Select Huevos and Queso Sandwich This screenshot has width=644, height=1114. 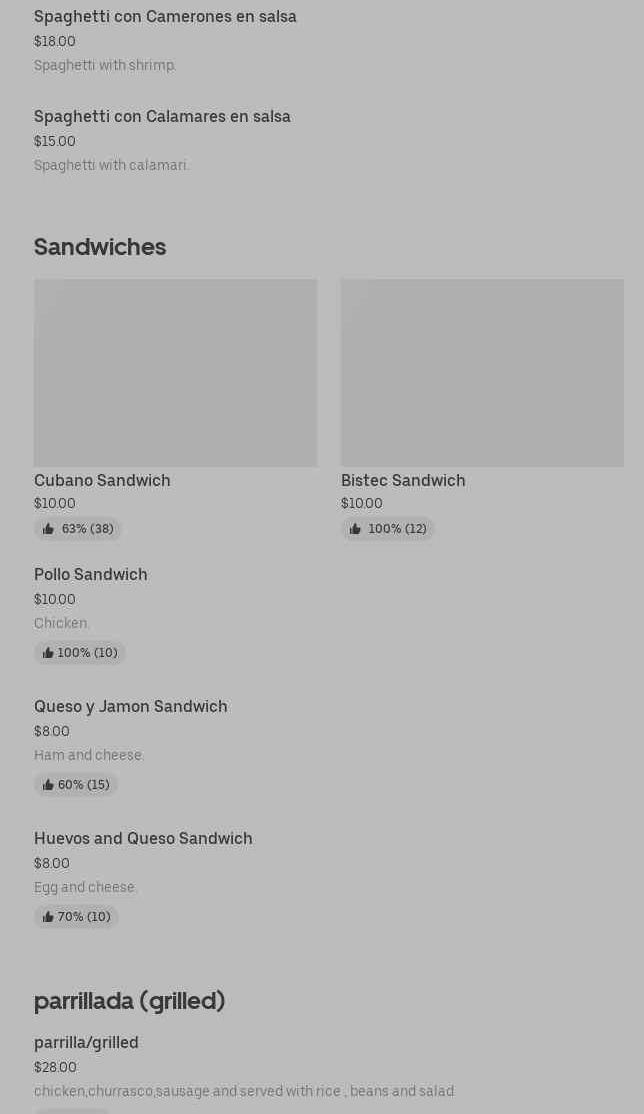tap(143, 839)
